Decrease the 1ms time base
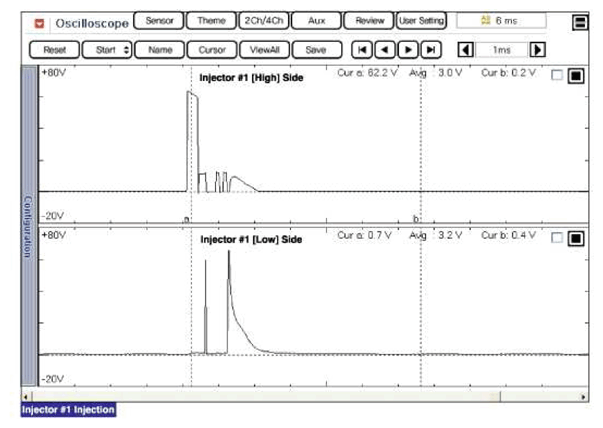This screenshot has width=603, height=428. tap(465, 49)
